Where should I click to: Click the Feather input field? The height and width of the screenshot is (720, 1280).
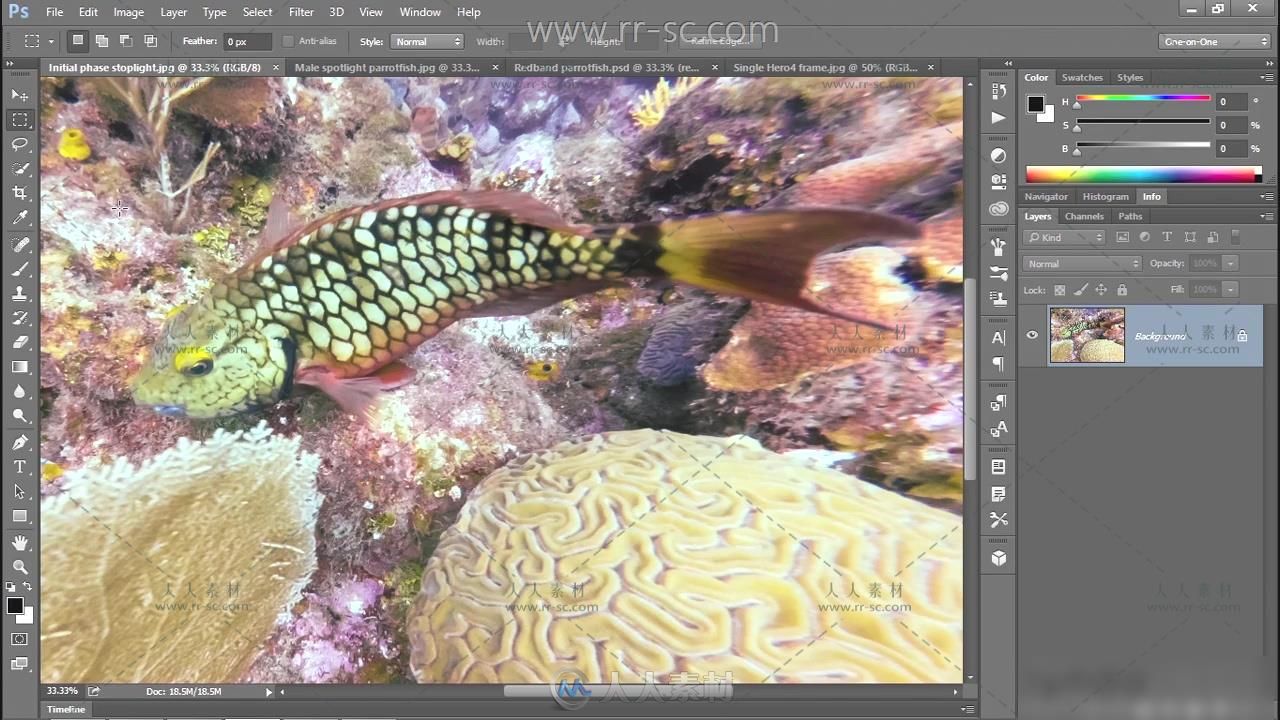(x=247, y=41)
